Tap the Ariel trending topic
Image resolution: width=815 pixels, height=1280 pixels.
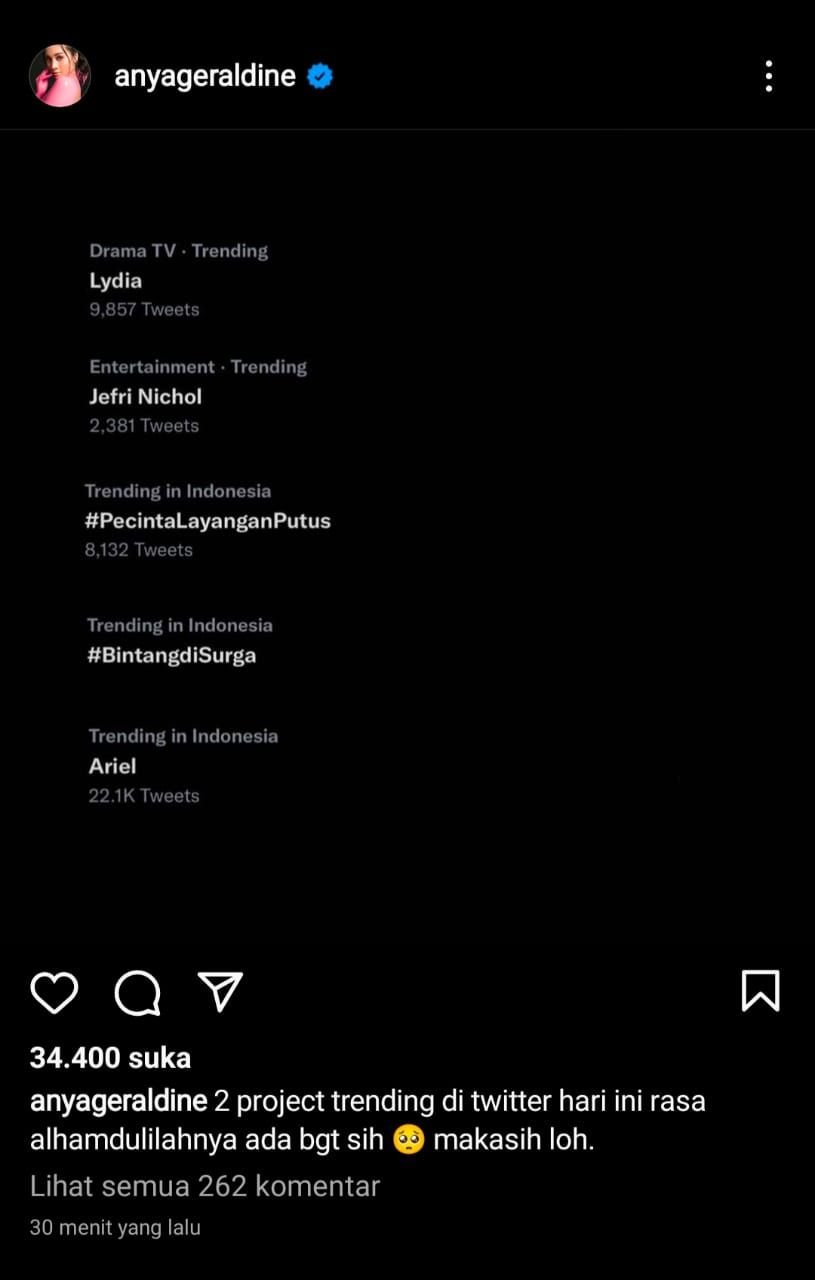(112, 766)
